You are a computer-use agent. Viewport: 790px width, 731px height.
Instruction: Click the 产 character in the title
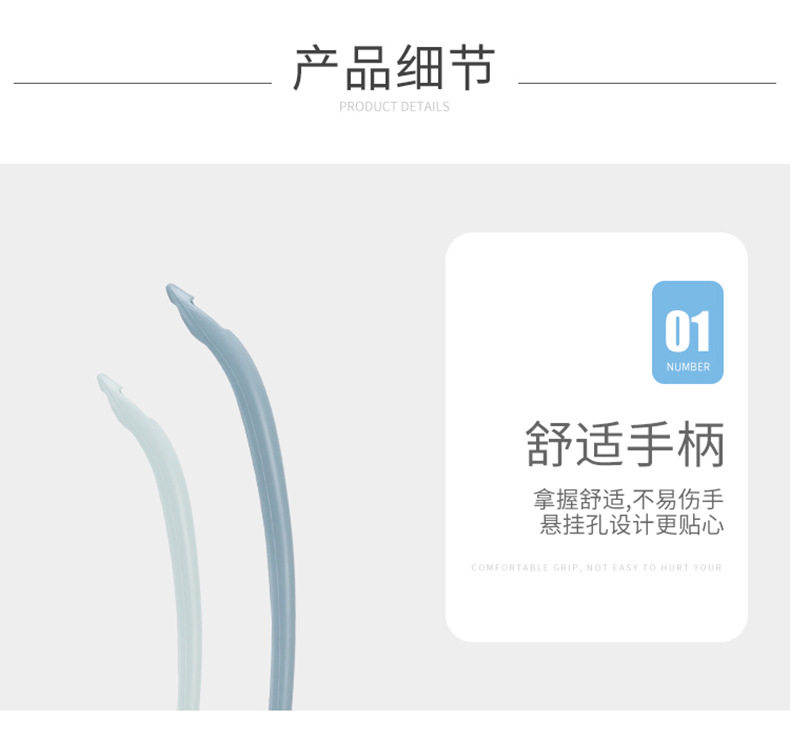[316, 68]
